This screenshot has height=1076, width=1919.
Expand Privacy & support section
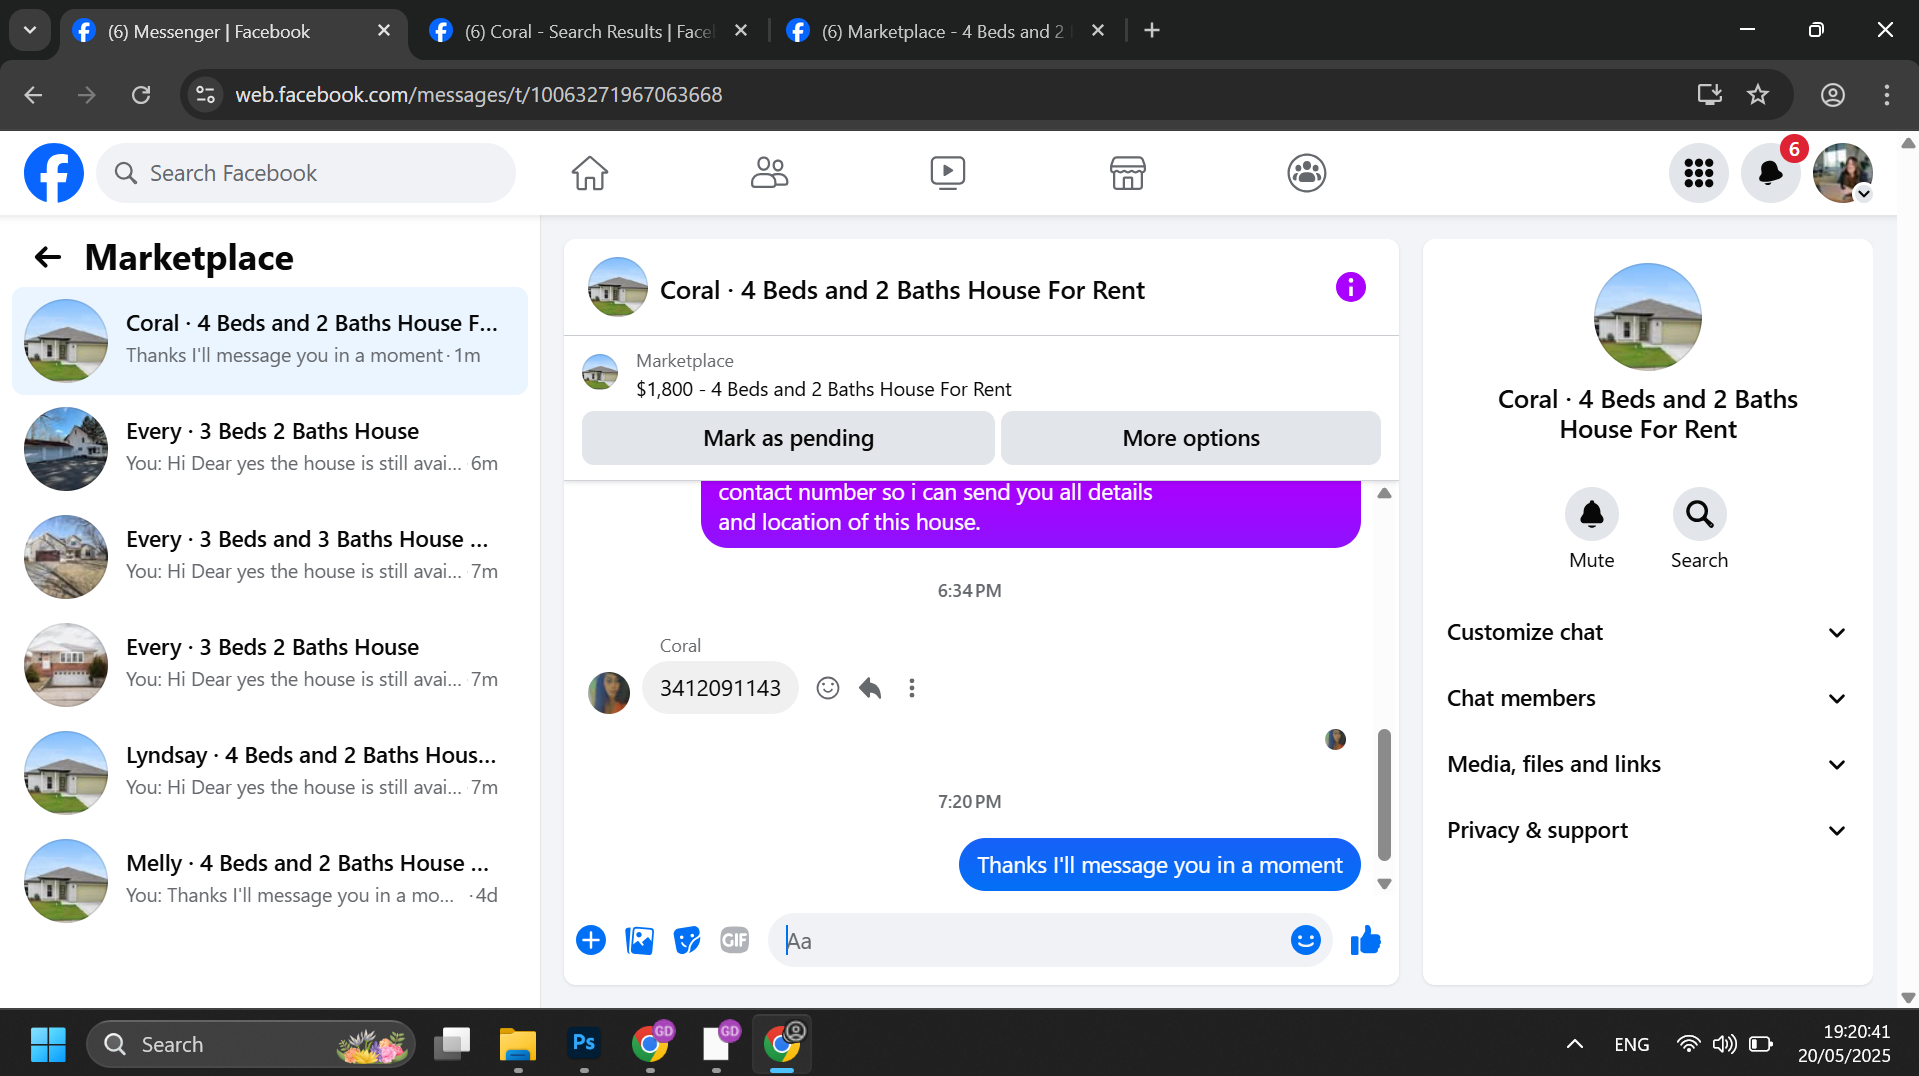1647,831
